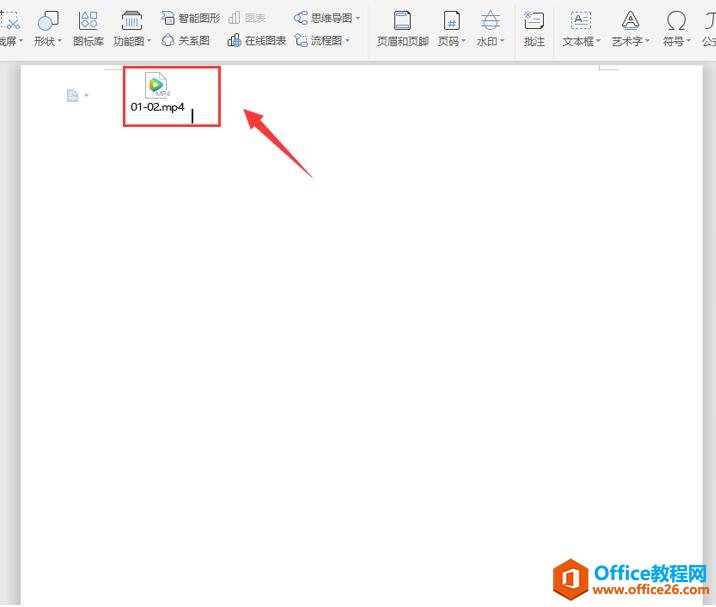Screen dimensions: 716x607
Task: Add a 批注 comment
Action: click(x=534, y=27)
